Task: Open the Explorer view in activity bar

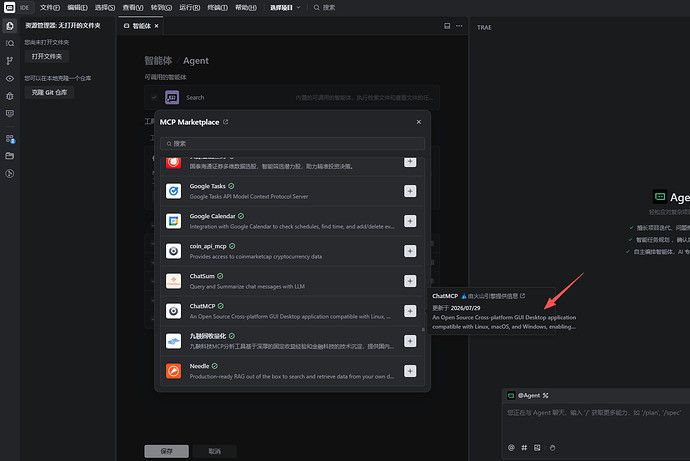Action: pos(10,26)
